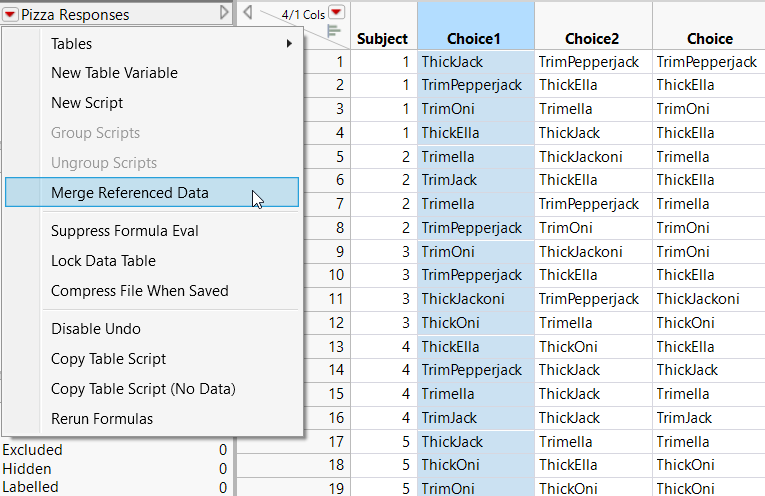Open the columns red triangle menu
Screen dimensions: 765x496
[337, 13]
